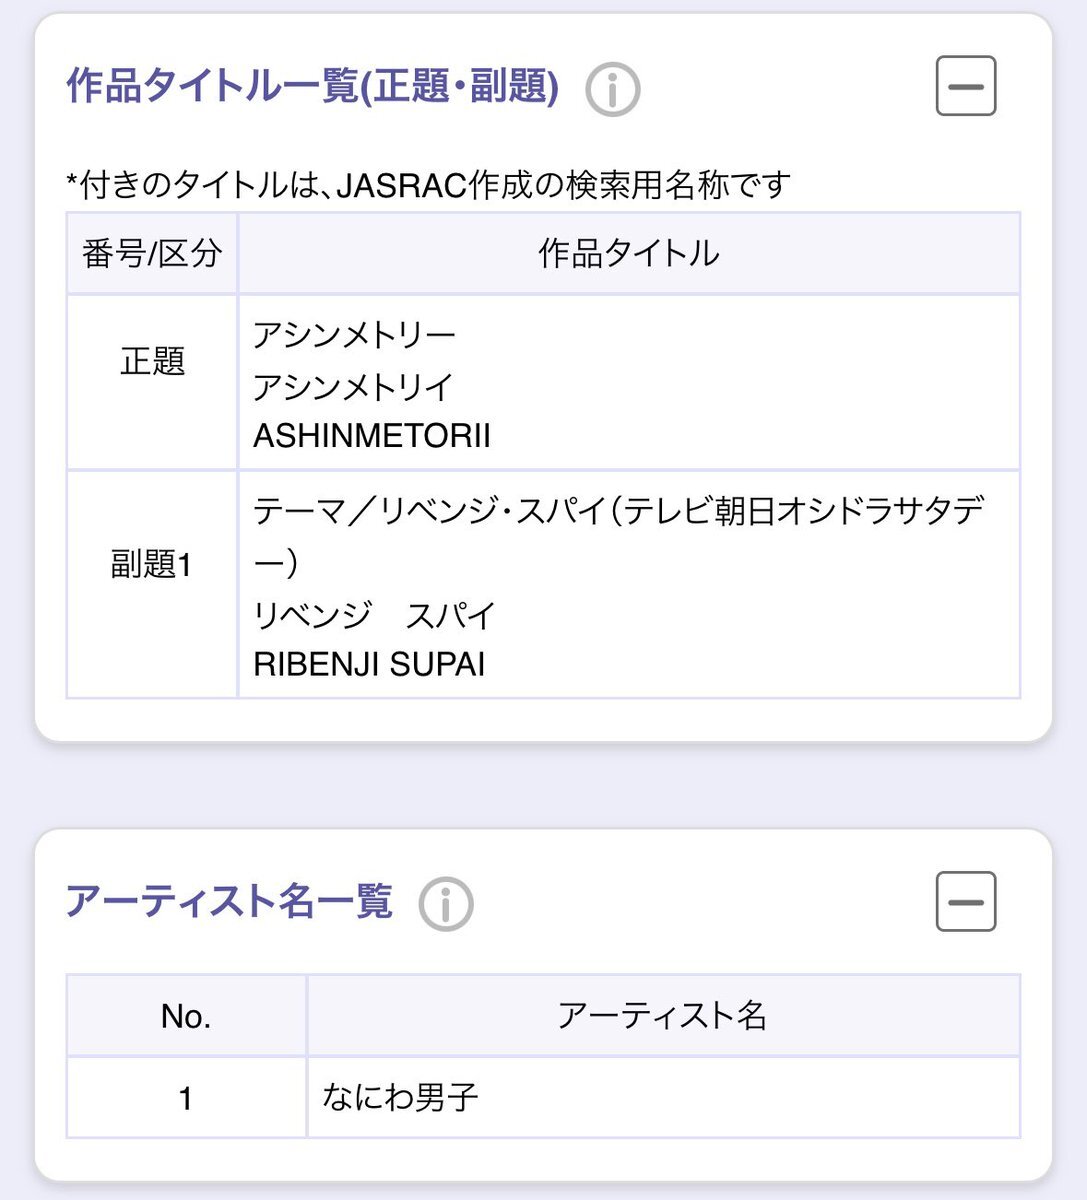The height and width of the screenshot is (1200, 1087).
Task: Select the 作品タイトル column header
Action: [629, 253]
